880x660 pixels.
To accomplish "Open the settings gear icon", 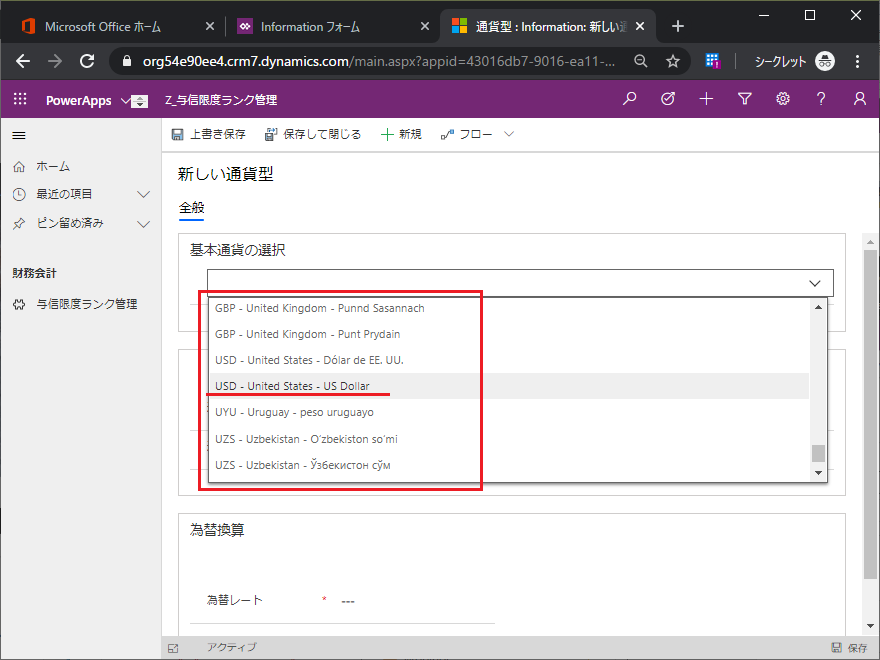I will [x=782, y=99].
